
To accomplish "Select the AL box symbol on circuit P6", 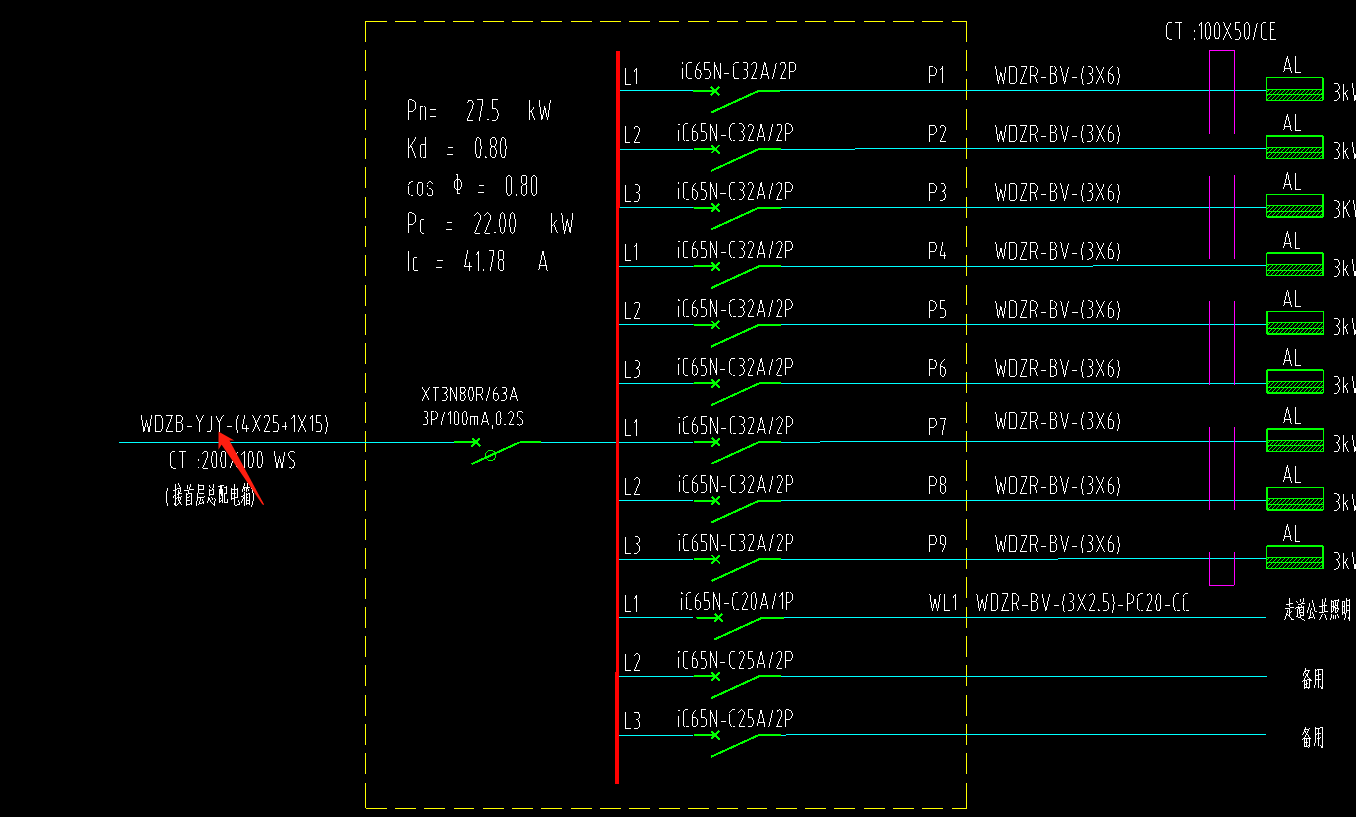I will coord(1294,381).
